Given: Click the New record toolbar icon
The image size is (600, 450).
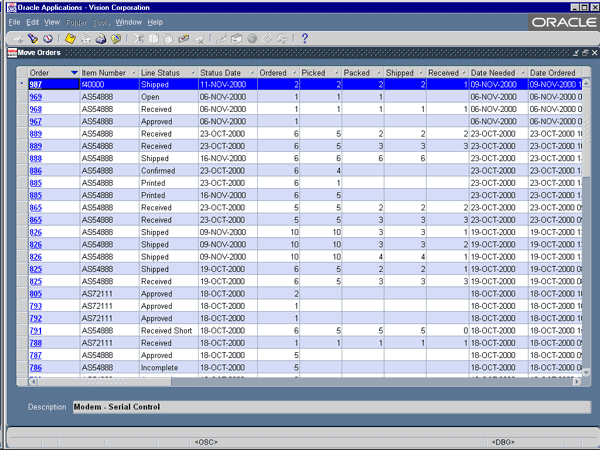Looking at the screenshot, I should point(18,39).
